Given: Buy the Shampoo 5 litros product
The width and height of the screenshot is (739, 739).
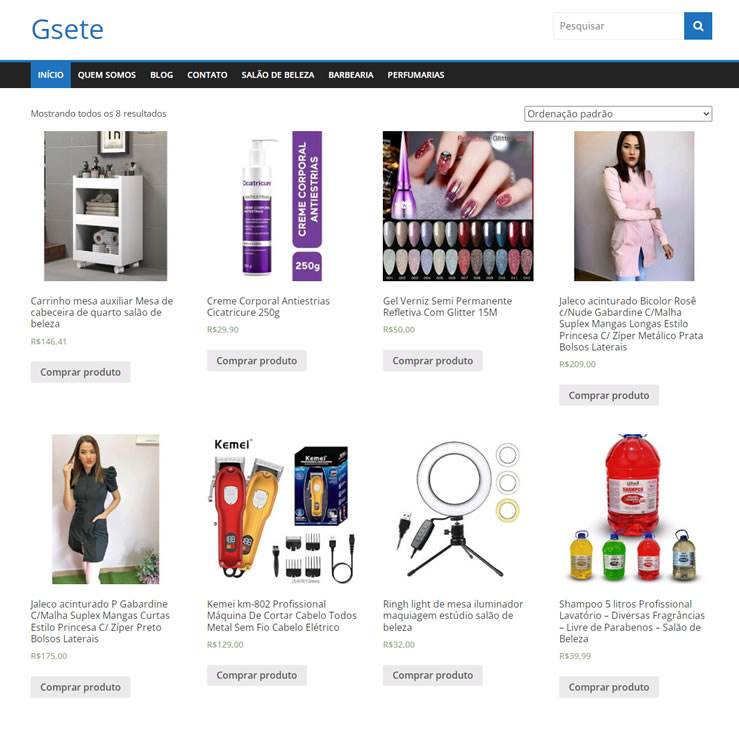Looking at the screenshot, I should click(609, 687).
